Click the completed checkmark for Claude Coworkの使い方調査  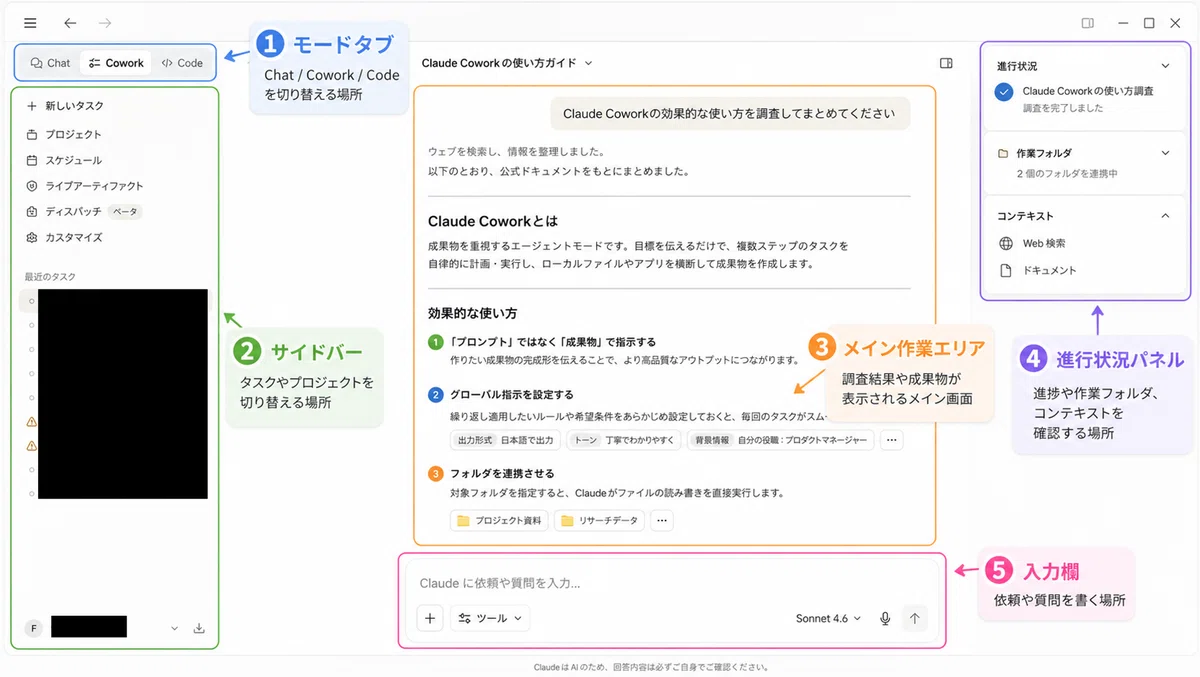1004,92
